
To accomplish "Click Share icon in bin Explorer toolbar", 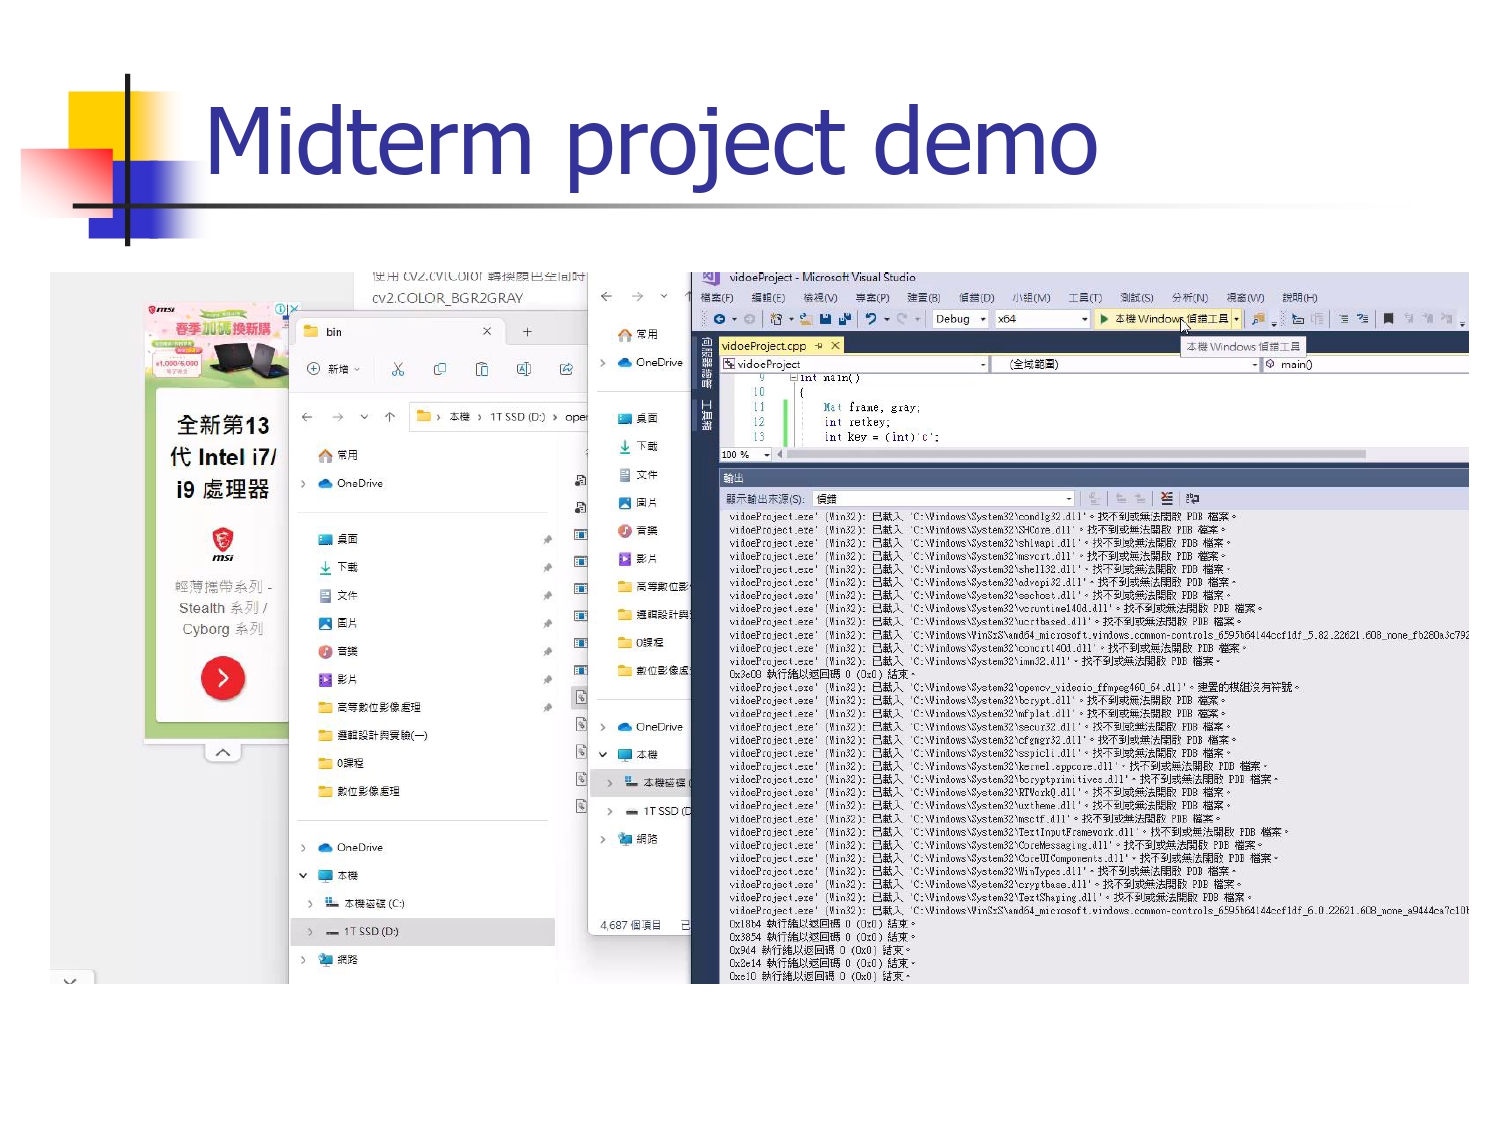I will coord(566,369).
